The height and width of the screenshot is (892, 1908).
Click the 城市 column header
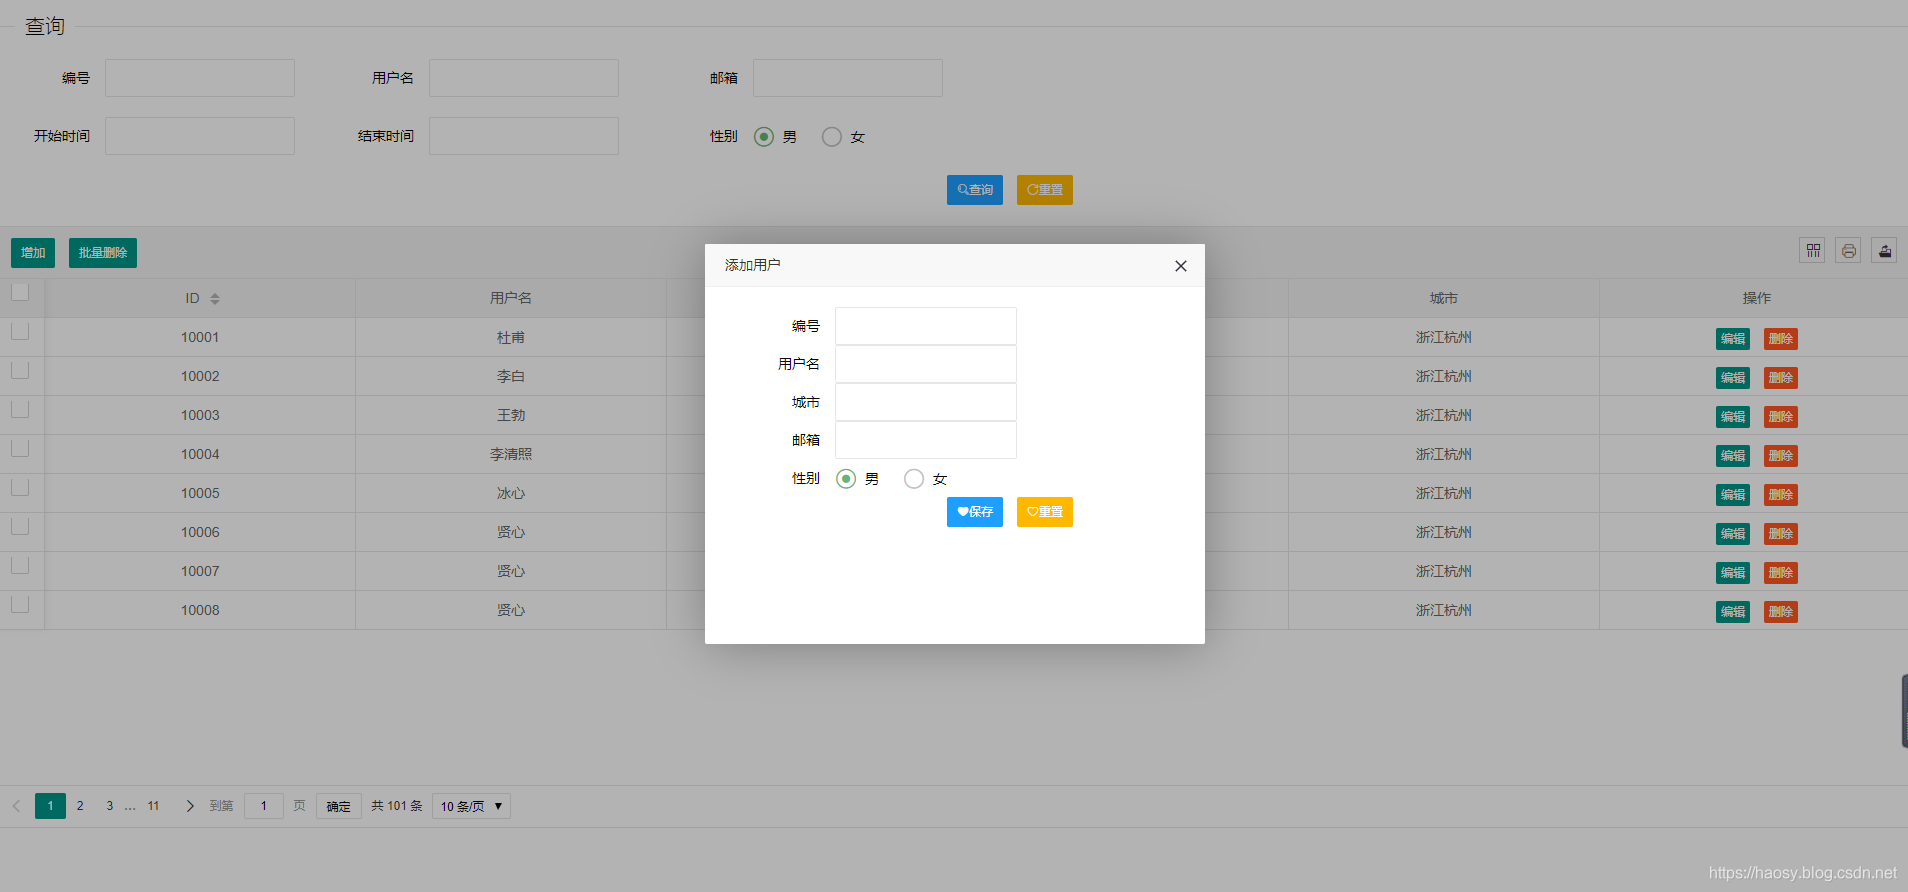tap(1444, 298)
